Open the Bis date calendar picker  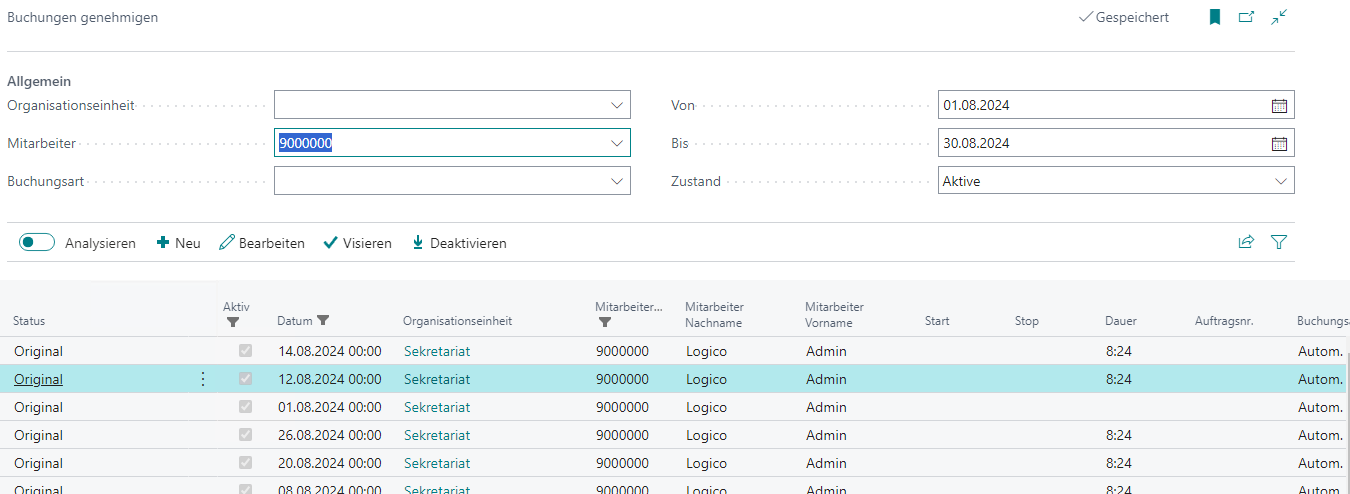pos(1279,143)
